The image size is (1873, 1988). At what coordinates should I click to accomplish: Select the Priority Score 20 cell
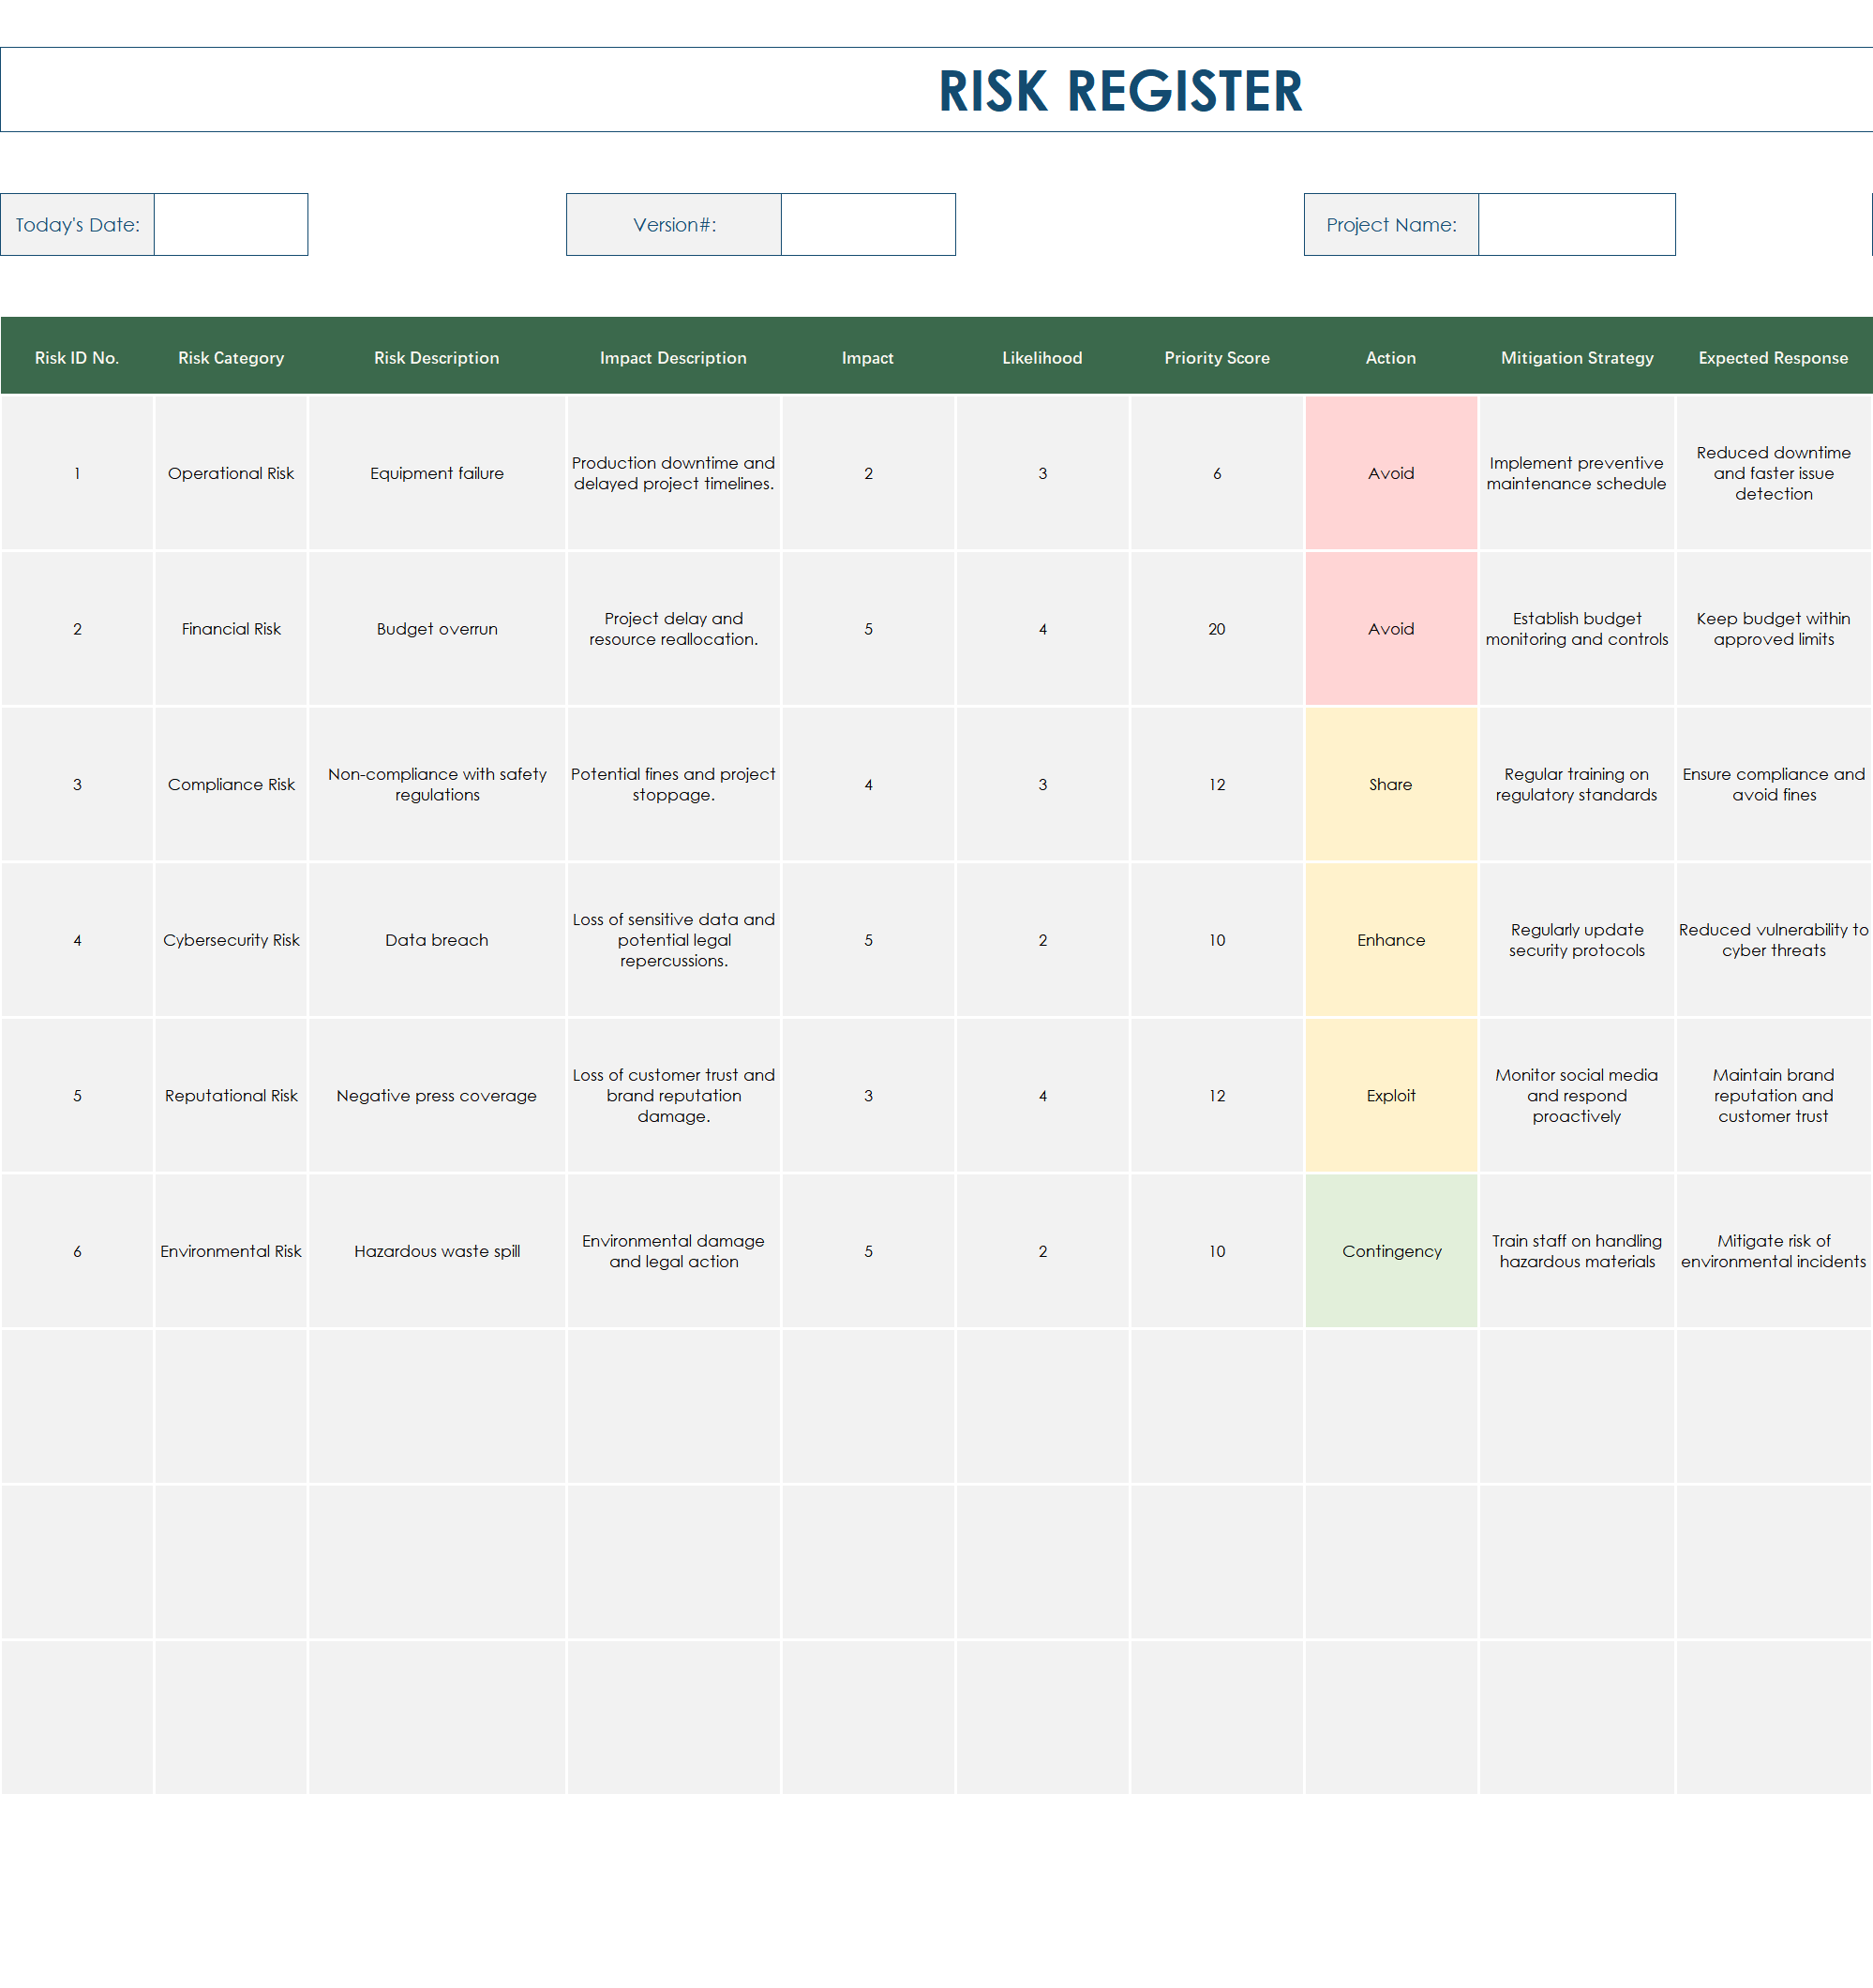pos(1217,629)
